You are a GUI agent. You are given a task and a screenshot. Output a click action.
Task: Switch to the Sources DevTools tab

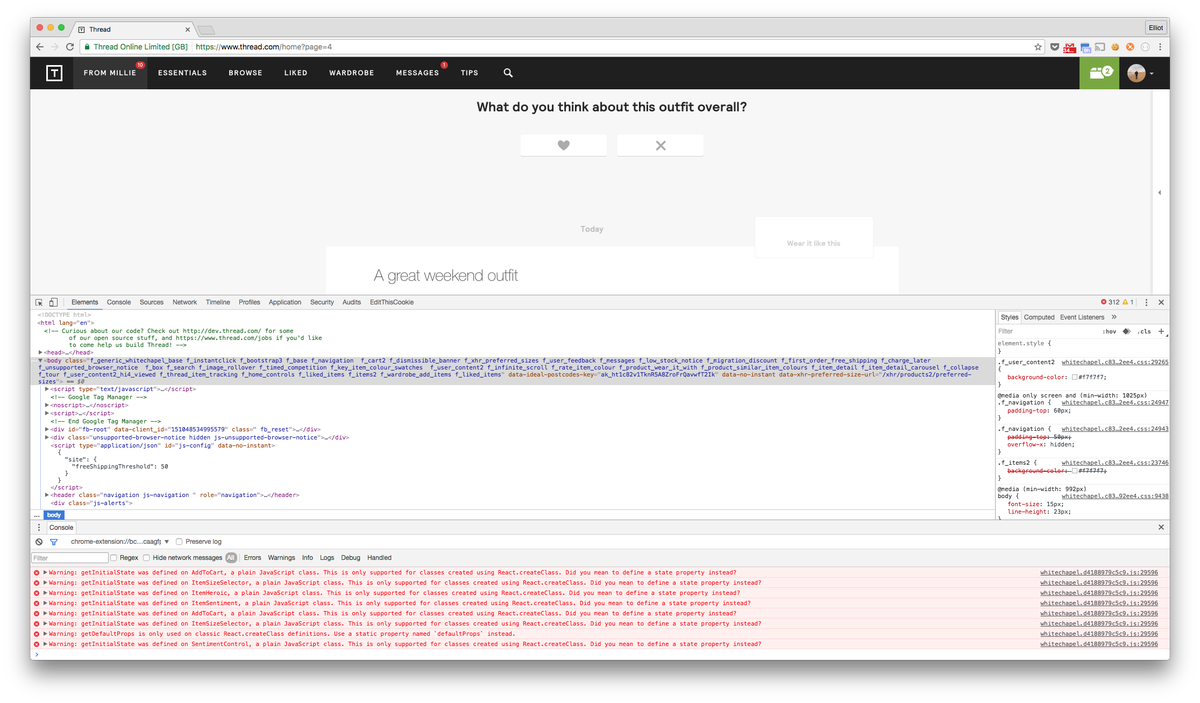151,302
